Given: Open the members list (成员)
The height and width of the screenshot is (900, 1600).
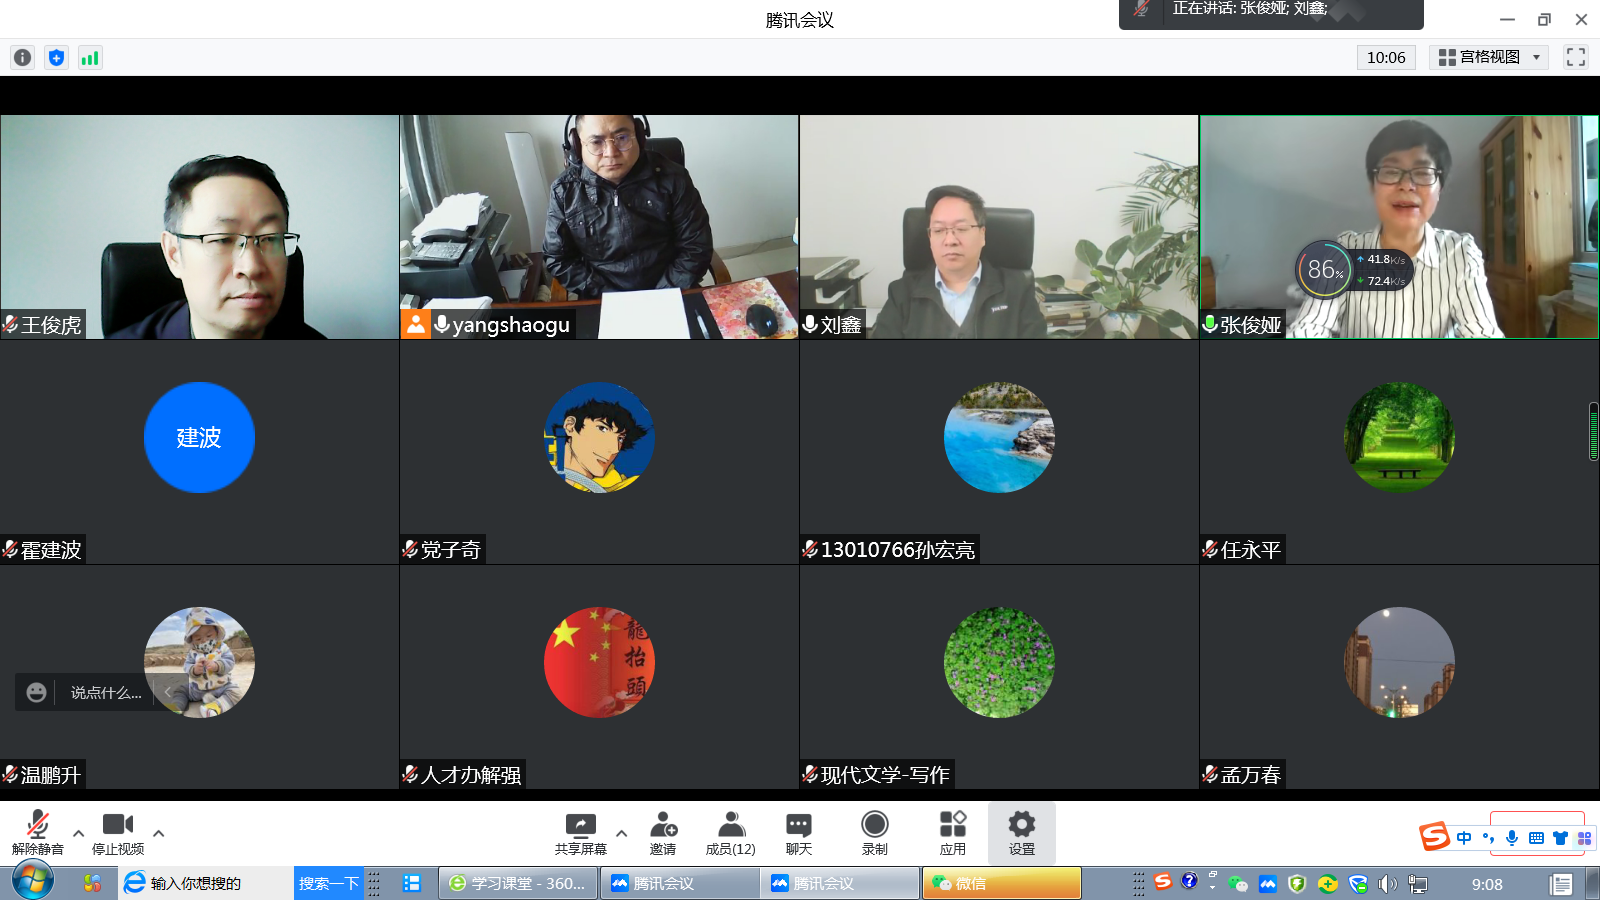Looking at the screenshot, I should tap(731, 832).
